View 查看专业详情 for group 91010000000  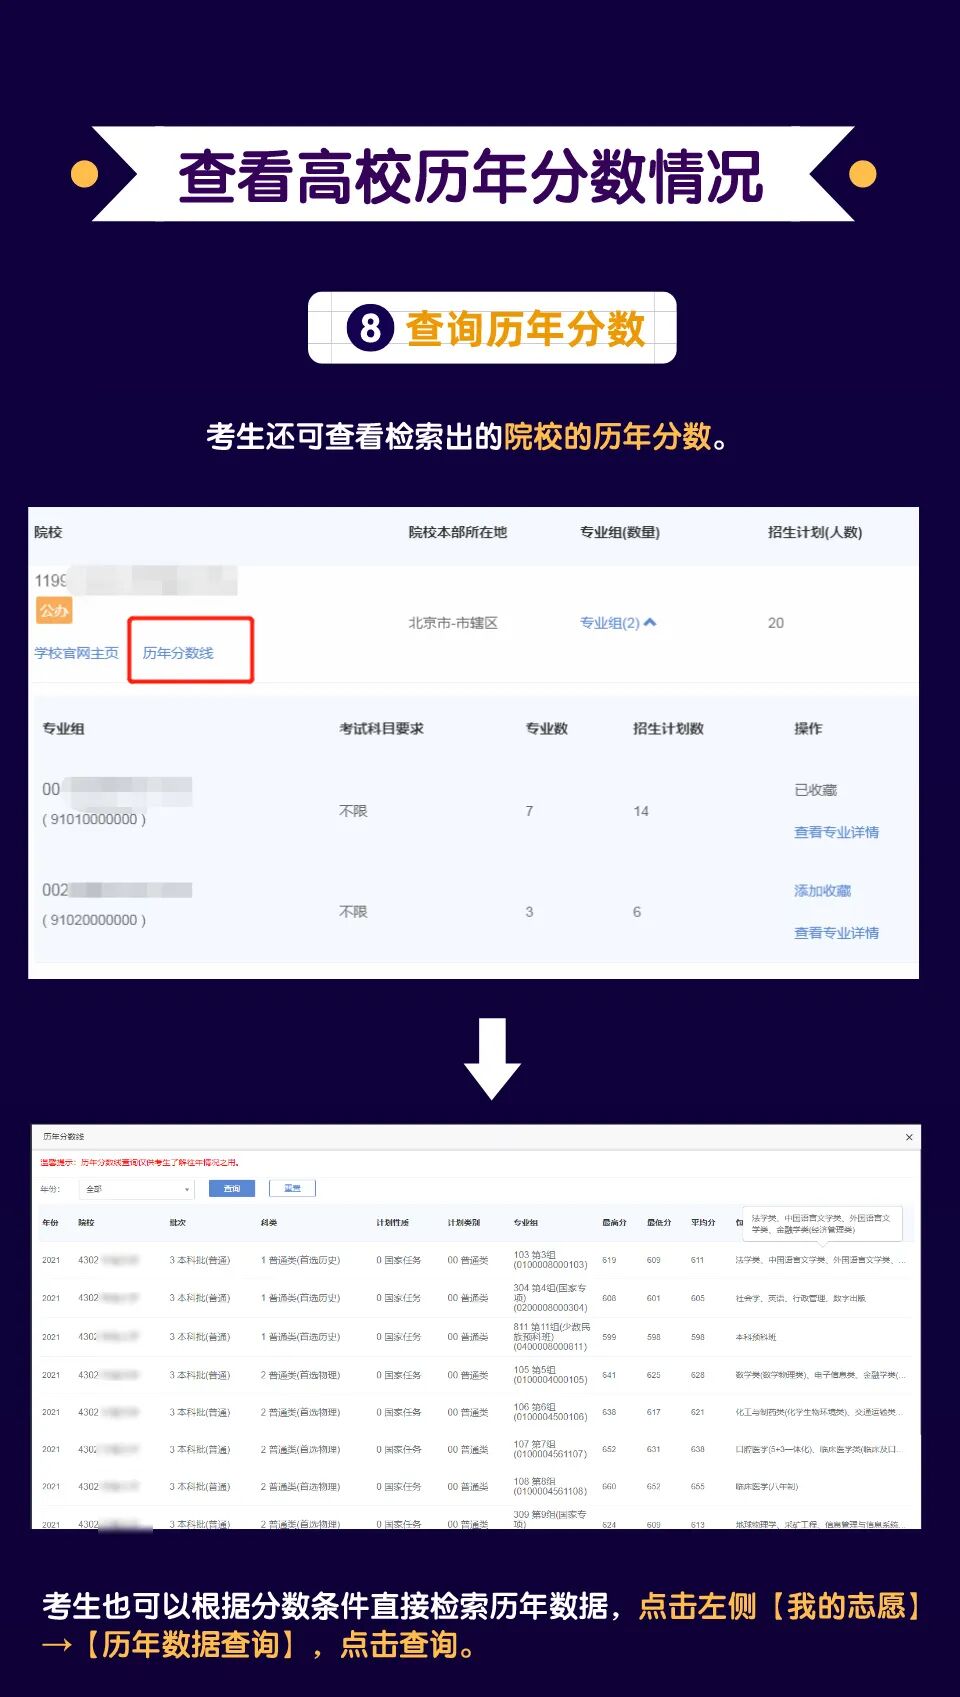[836, 832]
